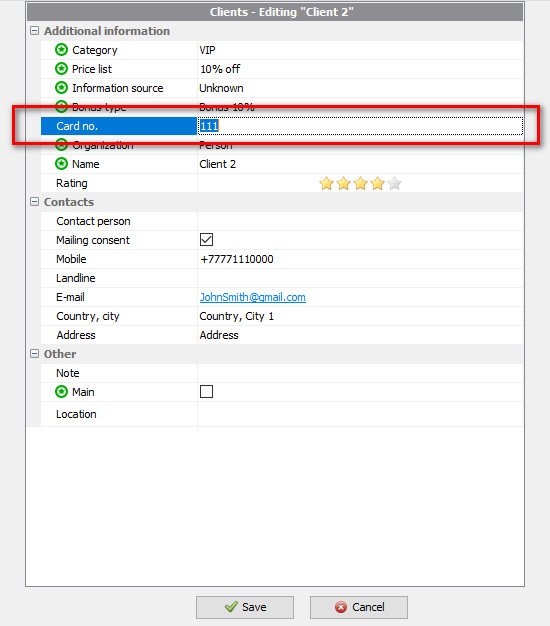Click the Cancel button
This screenshot has height=626, width=550.
(359, 607)
